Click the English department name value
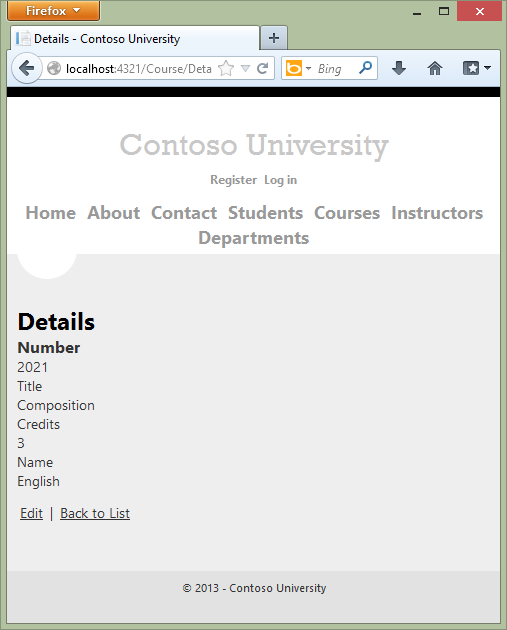This screenshot has width=507, height=630. [39, 481]
